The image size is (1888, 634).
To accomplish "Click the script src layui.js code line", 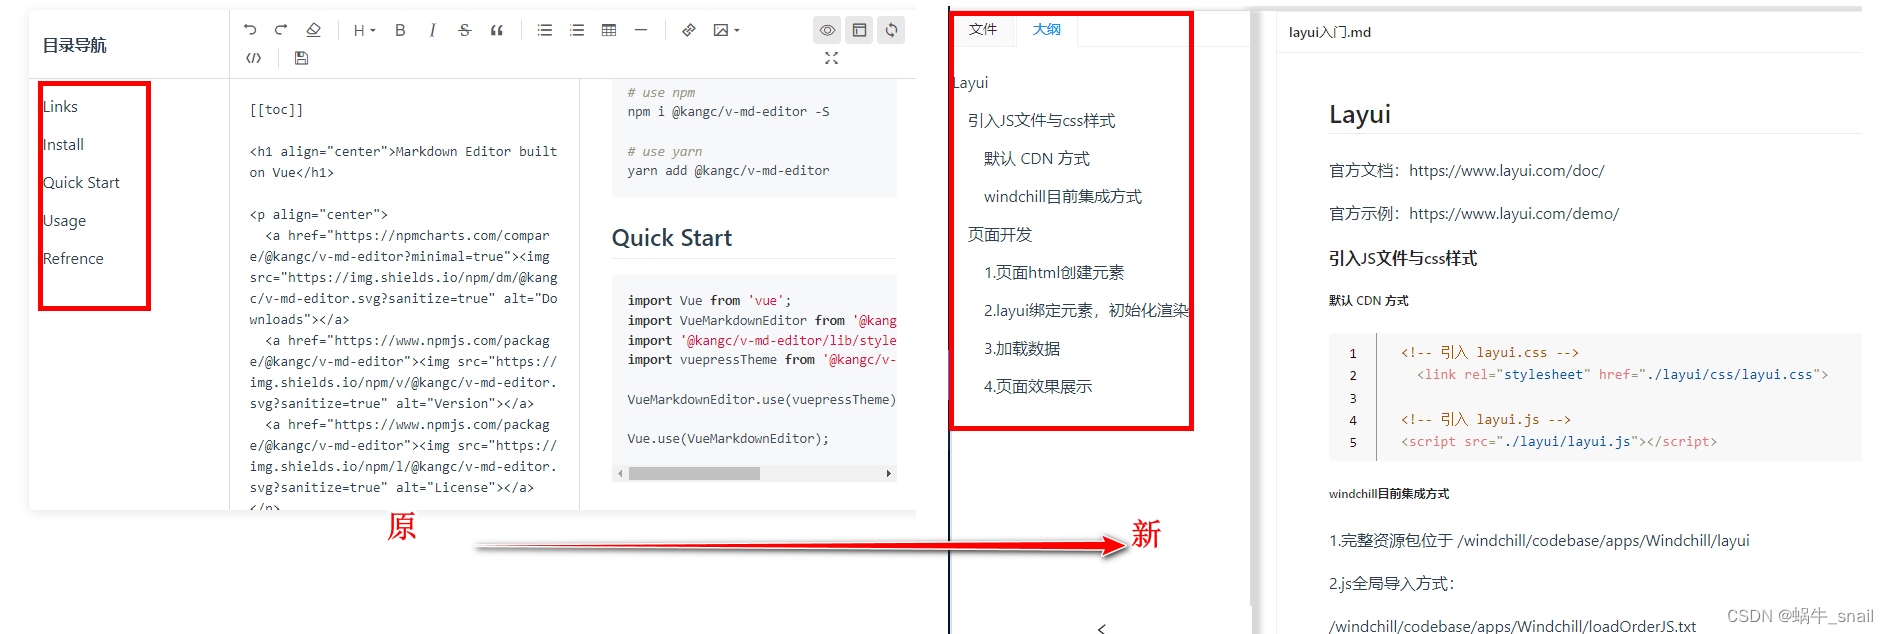I will tap(1558, 441).
